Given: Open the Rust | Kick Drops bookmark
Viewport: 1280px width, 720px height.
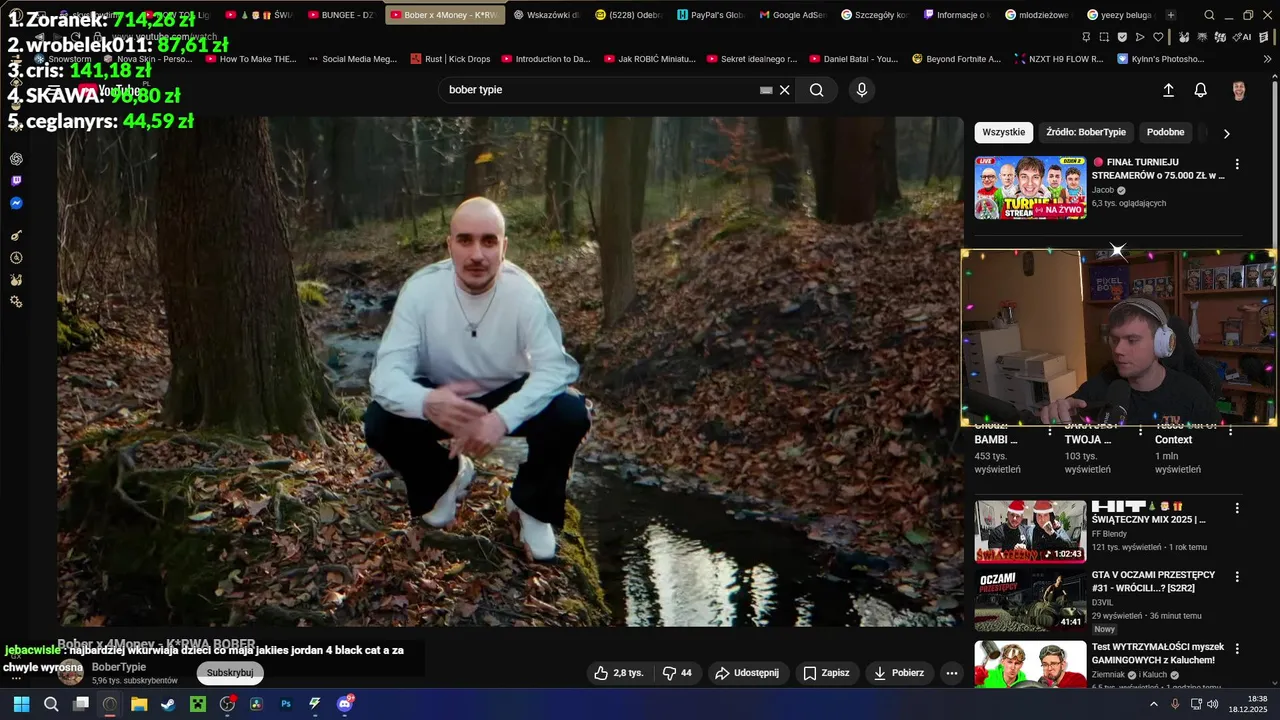Looking at the screenshot, I should (451, 59).
